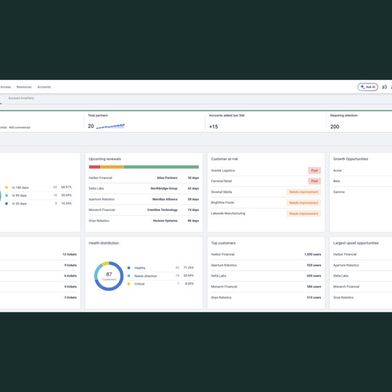Click the Largest upsell opportunities title
This screenshot has height=392, width=392.
pyautogui.click(x=356, y=243)
